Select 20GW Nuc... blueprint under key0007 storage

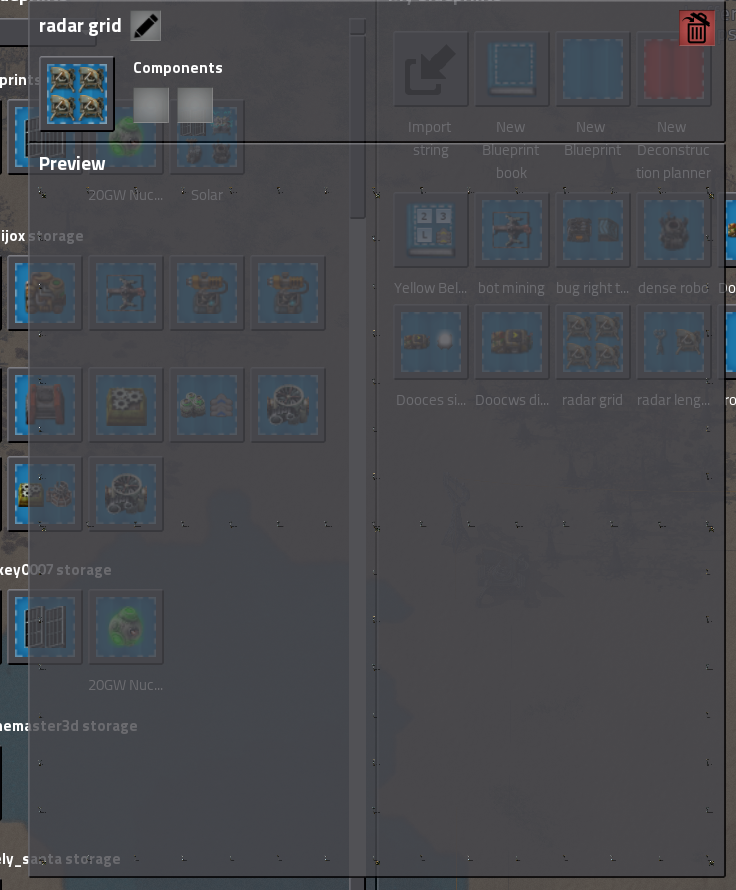point(126,627)
